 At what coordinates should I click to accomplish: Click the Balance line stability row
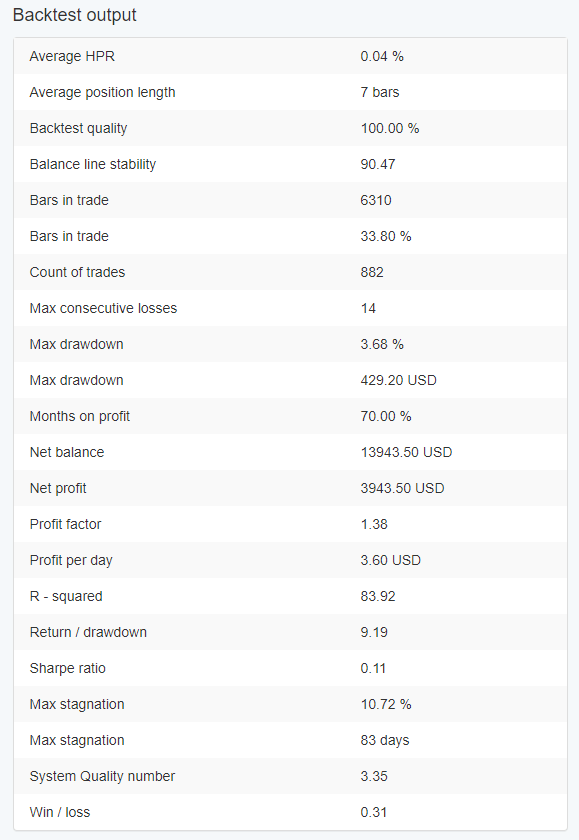coord(290,164)
